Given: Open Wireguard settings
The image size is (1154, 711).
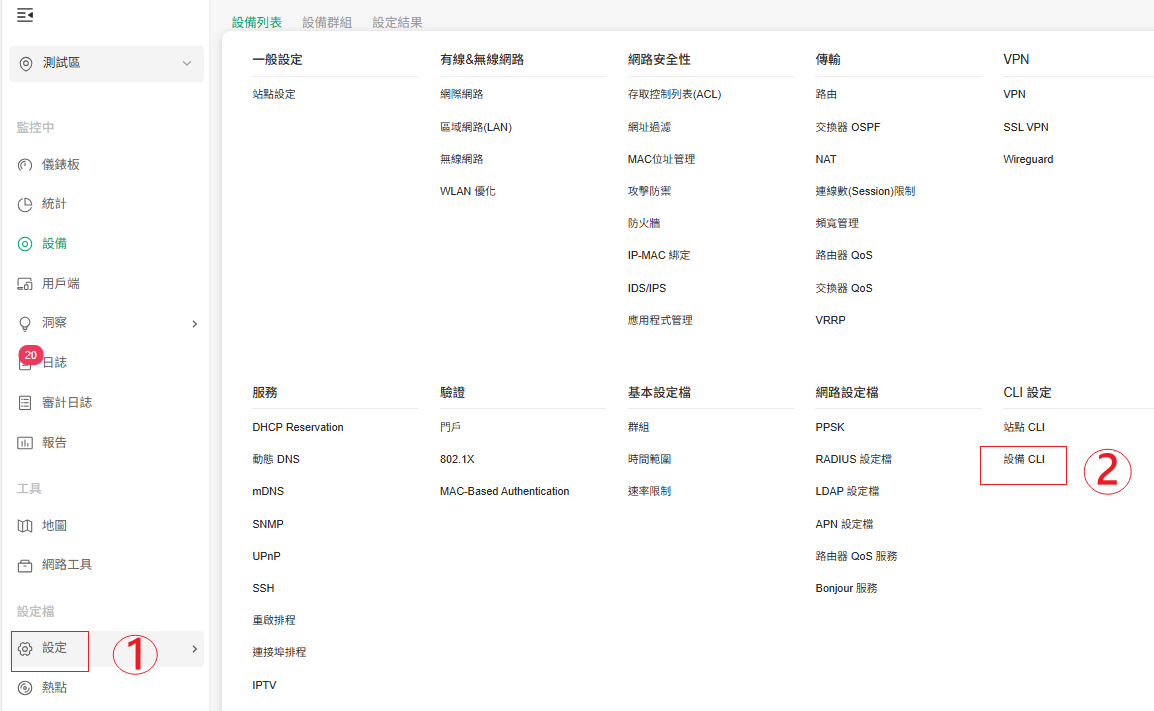Looking at the screenshot, I should click(1027, 159).
